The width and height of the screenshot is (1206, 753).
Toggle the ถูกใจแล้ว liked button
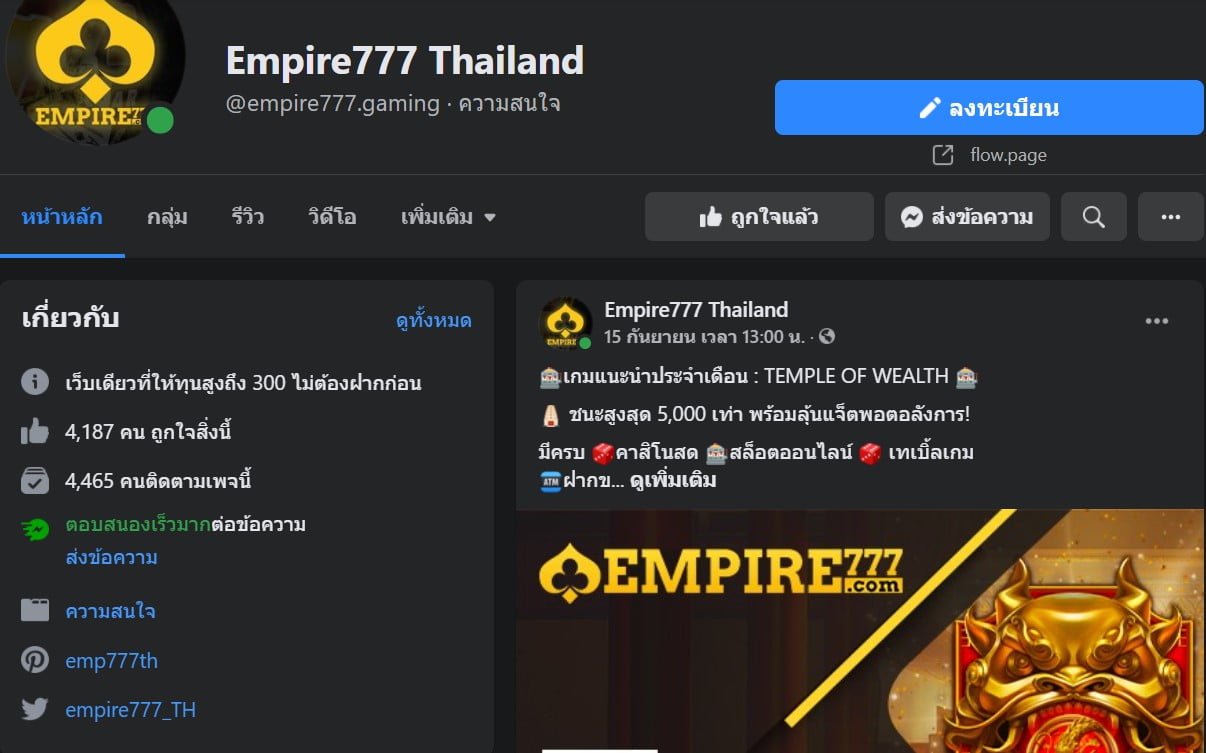(x=759, y=217)
